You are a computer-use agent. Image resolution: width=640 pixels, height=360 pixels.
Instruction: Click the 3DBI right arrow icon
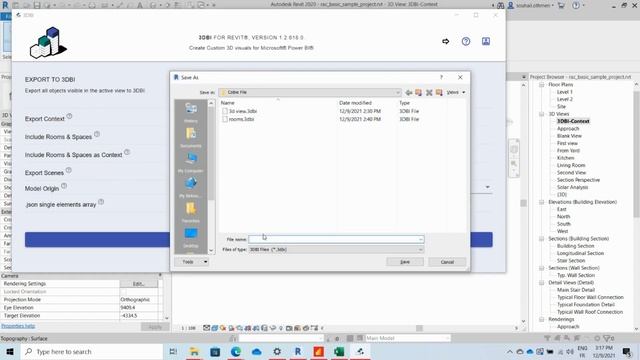446,41
